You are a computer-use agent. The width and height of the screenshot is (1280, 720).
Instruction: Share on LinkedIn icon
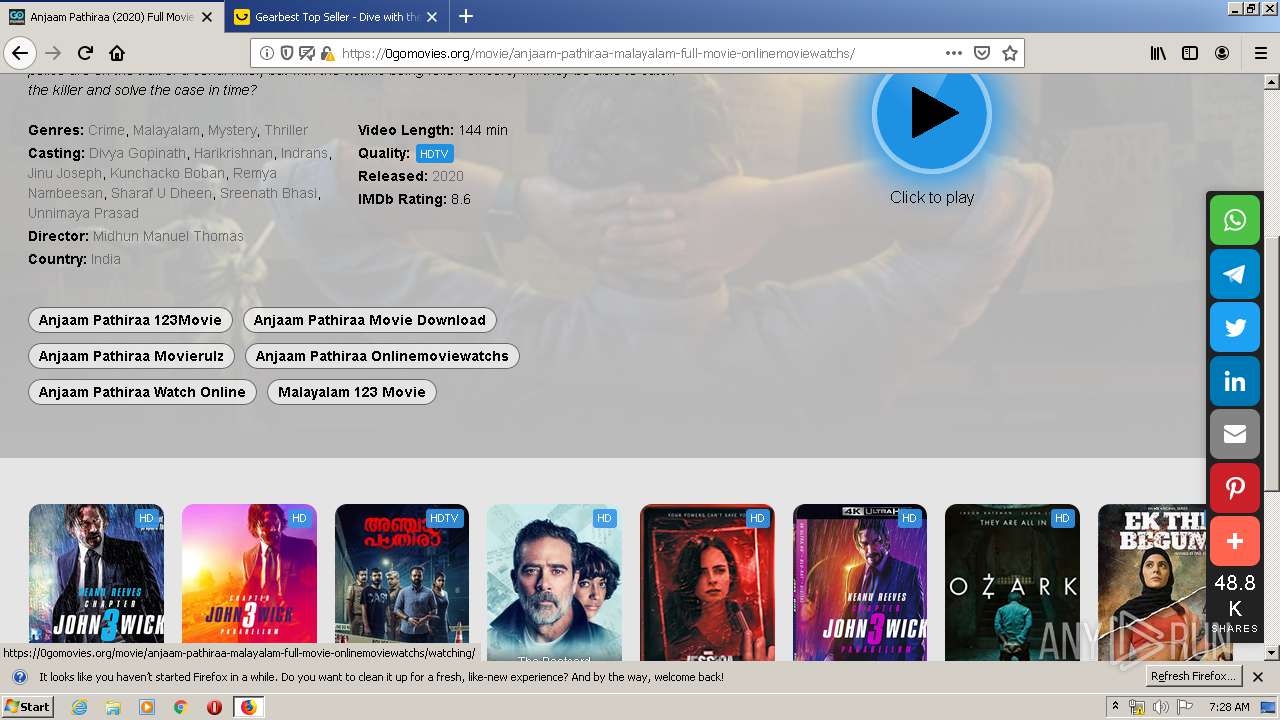(1235, 381)
